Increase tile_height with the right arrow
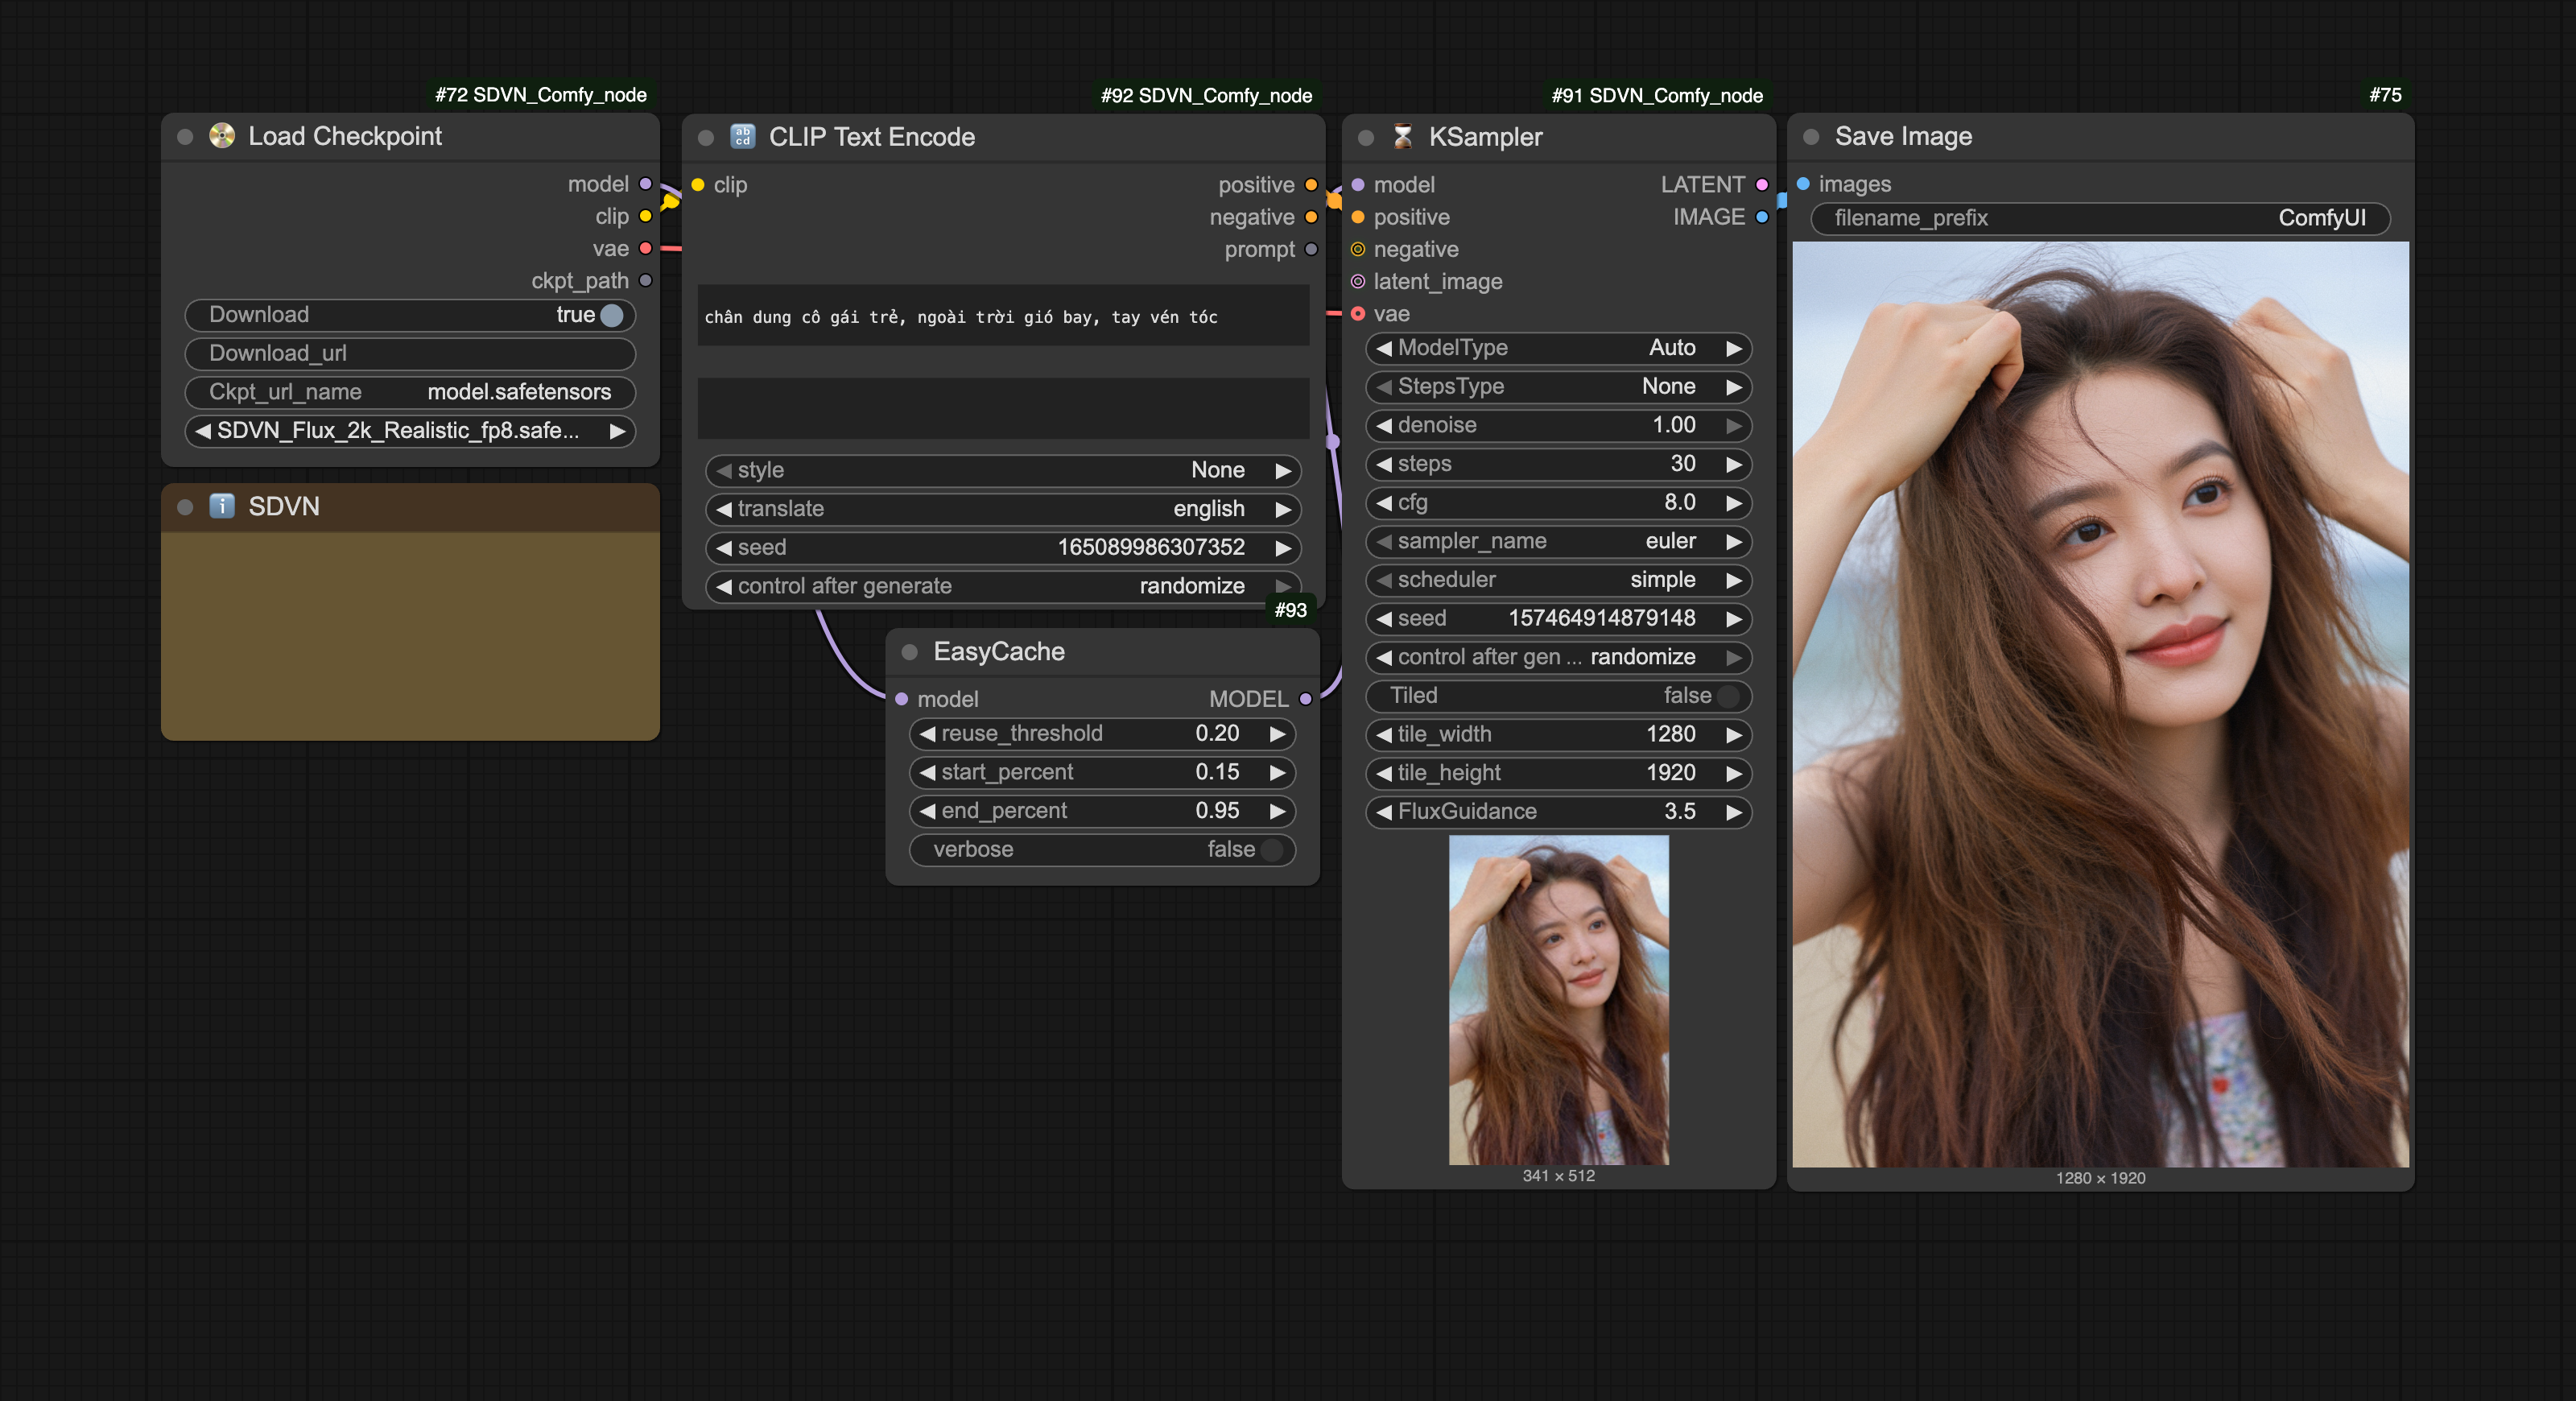Screen dimensions: 2576x1401 [x=1734, y=773]
